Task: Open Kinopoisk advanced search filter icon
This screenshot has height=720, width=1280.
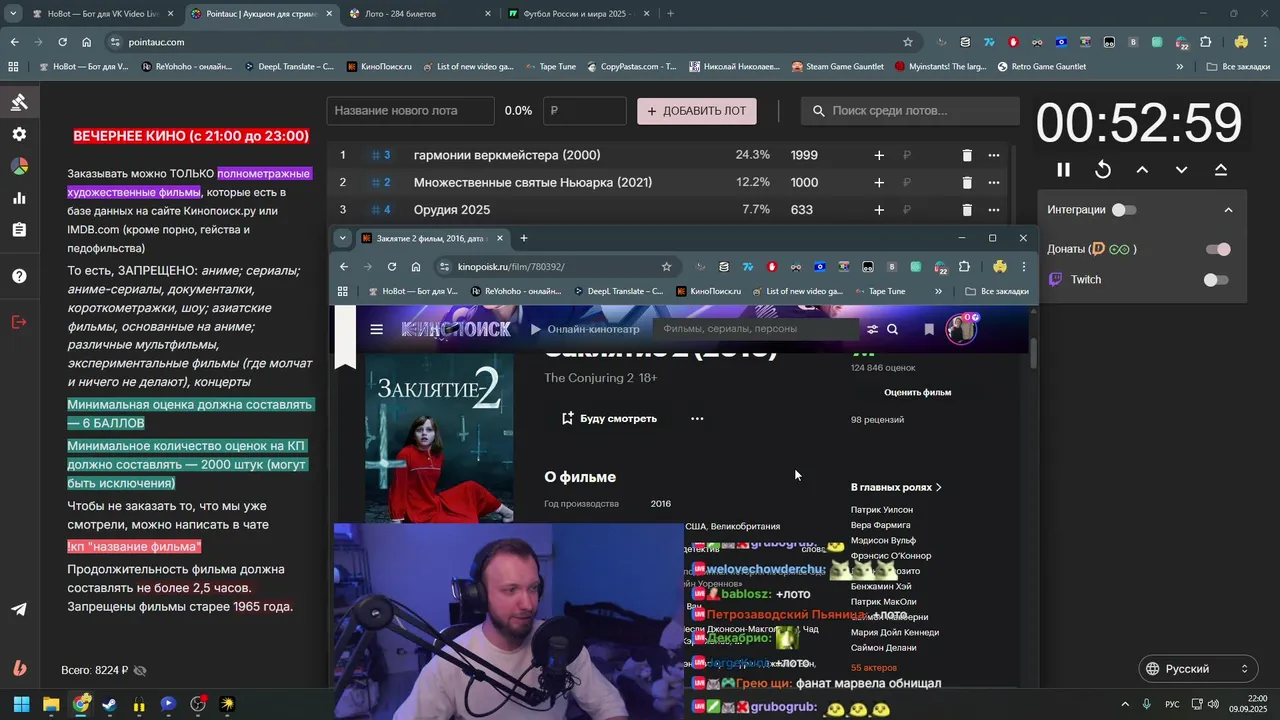Action: (x=872, y=329)
